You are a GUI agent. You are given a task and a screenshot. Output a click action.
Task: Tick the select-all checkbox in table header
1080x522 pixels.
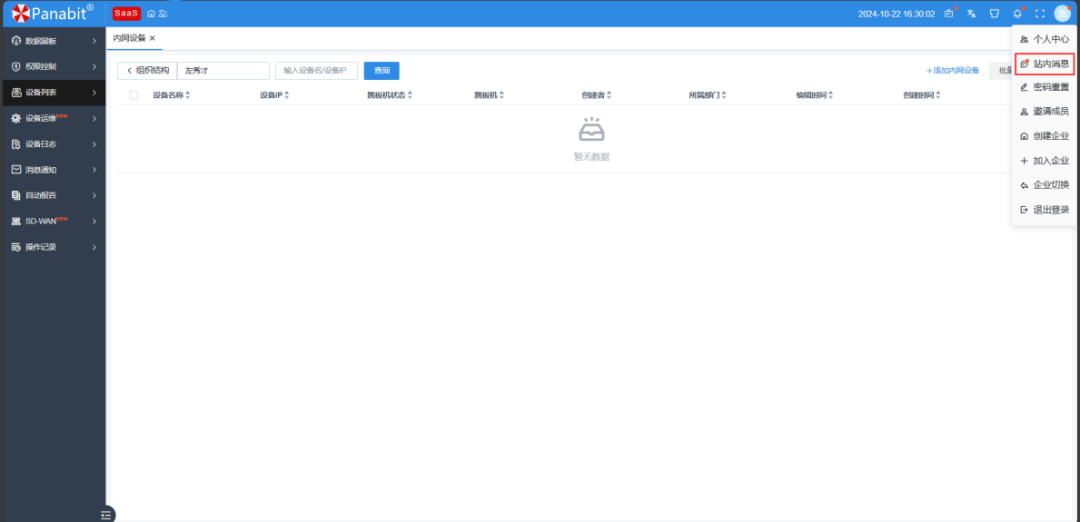(134, 95)
